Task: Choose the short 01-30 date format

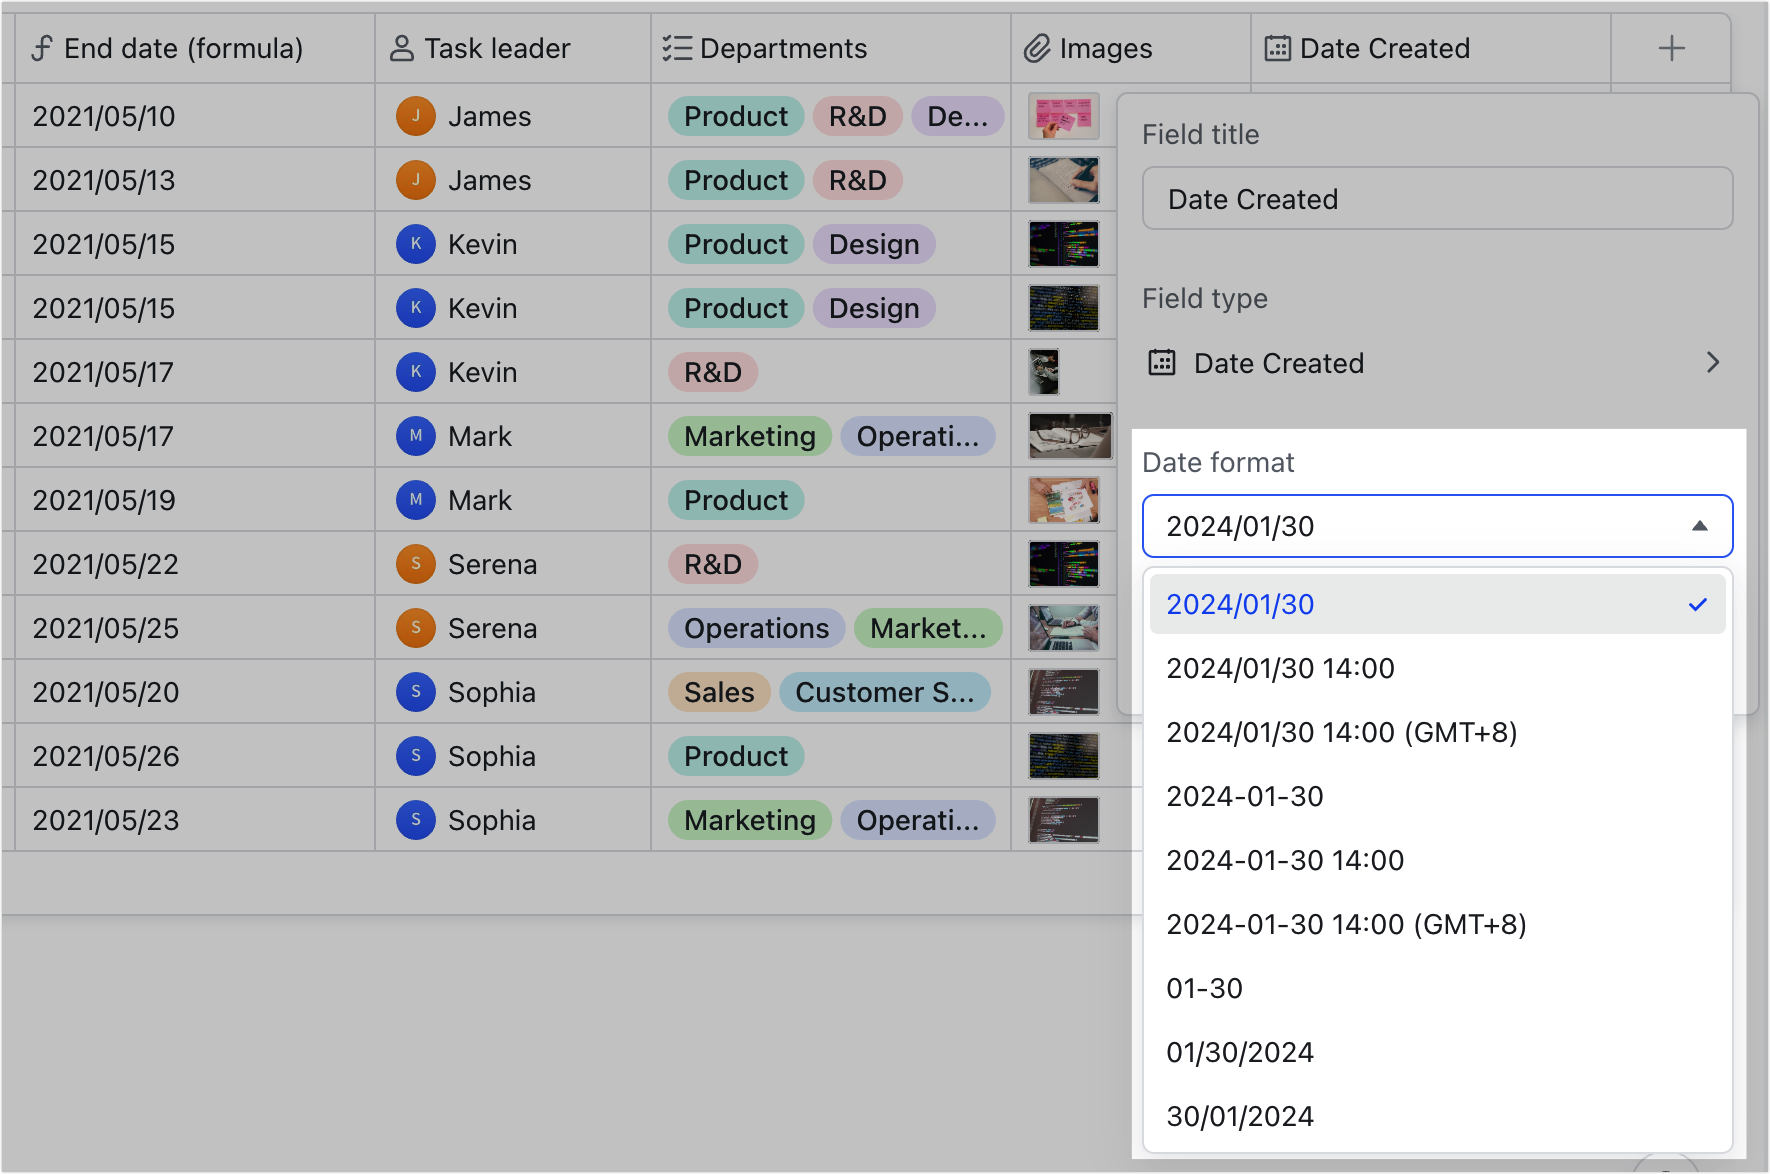Action: 1204,988
